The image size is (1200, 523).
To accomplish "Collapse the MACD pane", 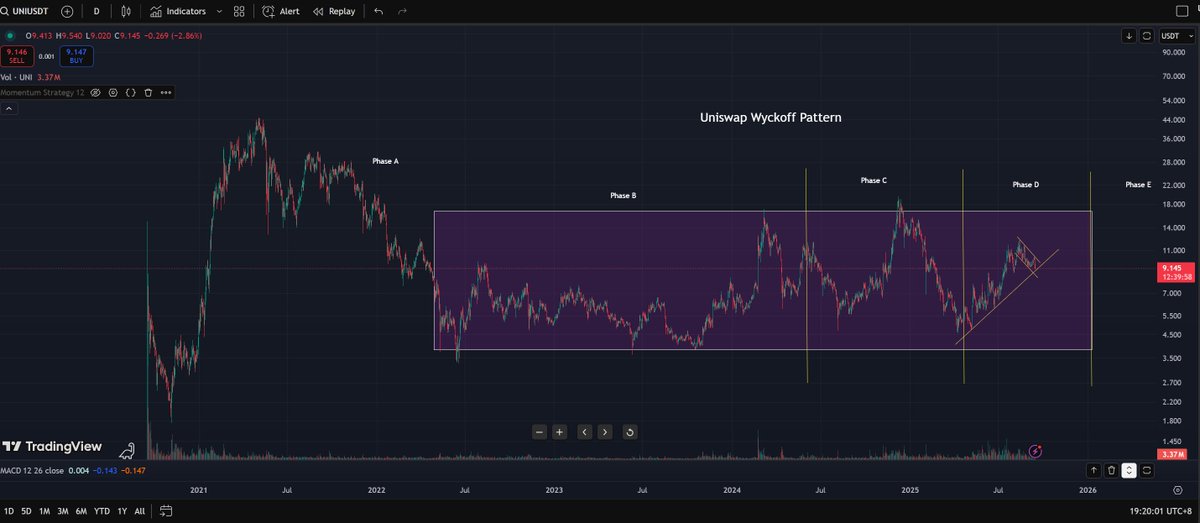I will point(1129,469).
